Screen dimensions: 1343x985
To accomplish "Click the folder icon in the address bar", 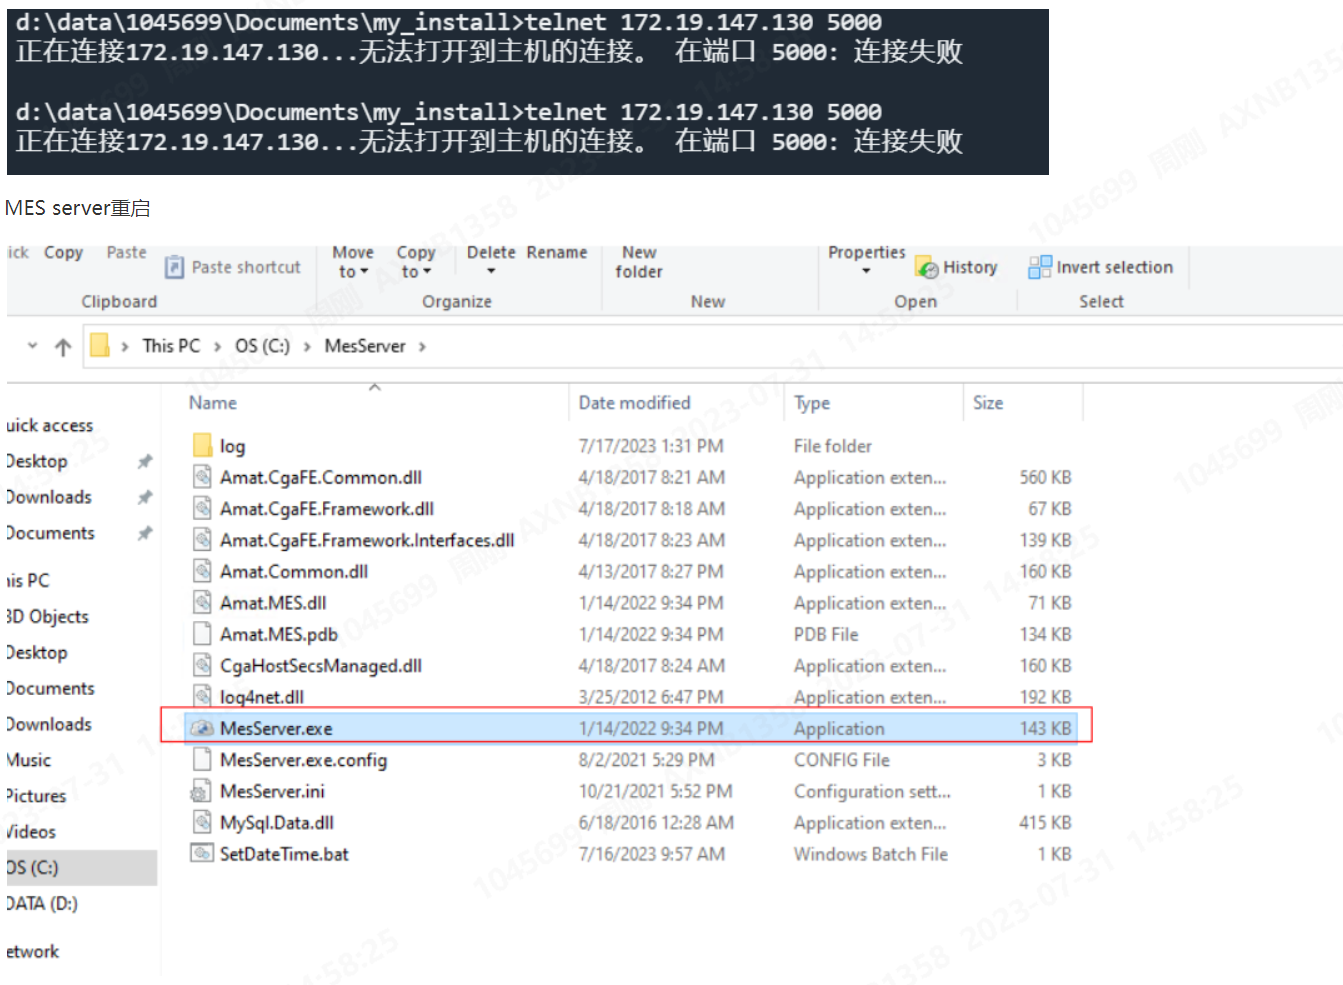I will 100,346.
